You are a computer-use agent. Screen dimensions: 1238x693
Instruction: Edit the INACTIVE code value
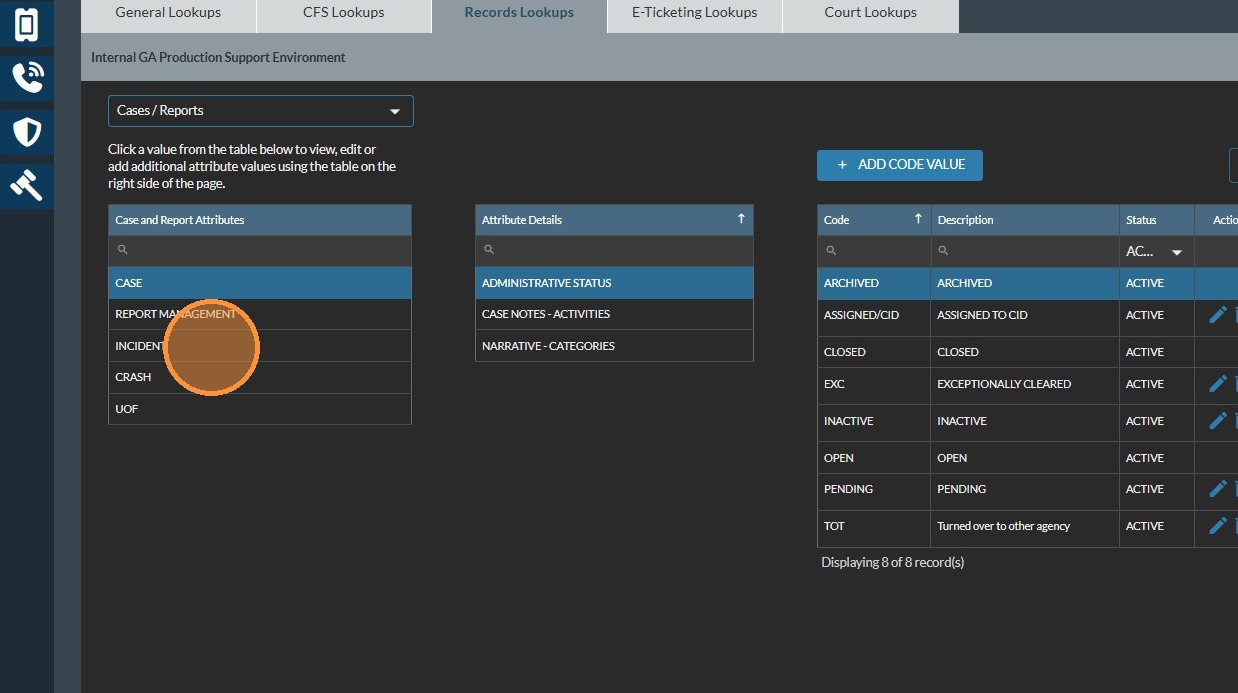tap(1217, 421)
